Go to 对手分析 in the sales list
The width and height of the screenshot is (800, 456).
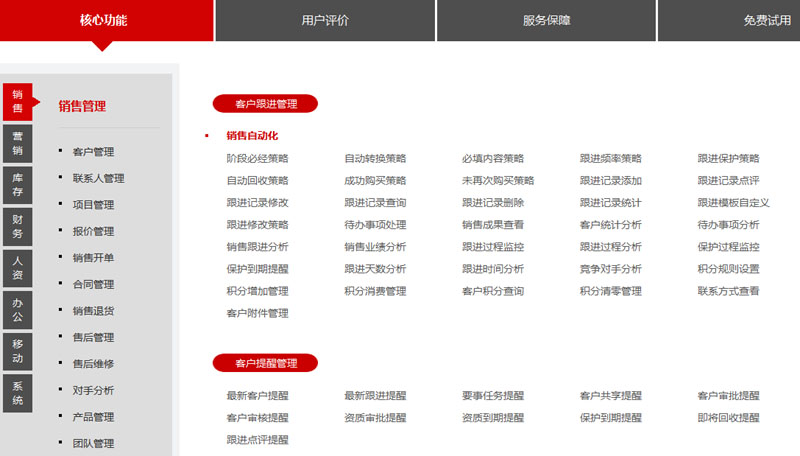tap(93, 391)
